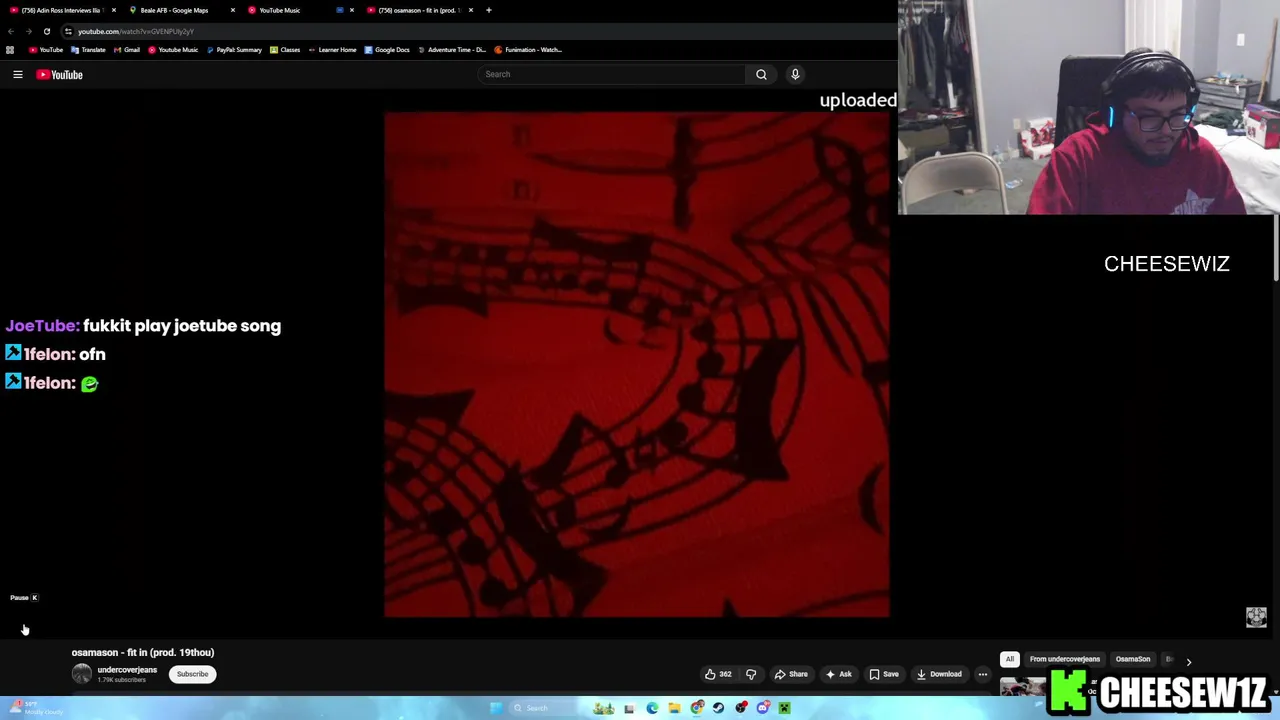
Task: Open Steam from taskbar
Action: tap(718, 708)
